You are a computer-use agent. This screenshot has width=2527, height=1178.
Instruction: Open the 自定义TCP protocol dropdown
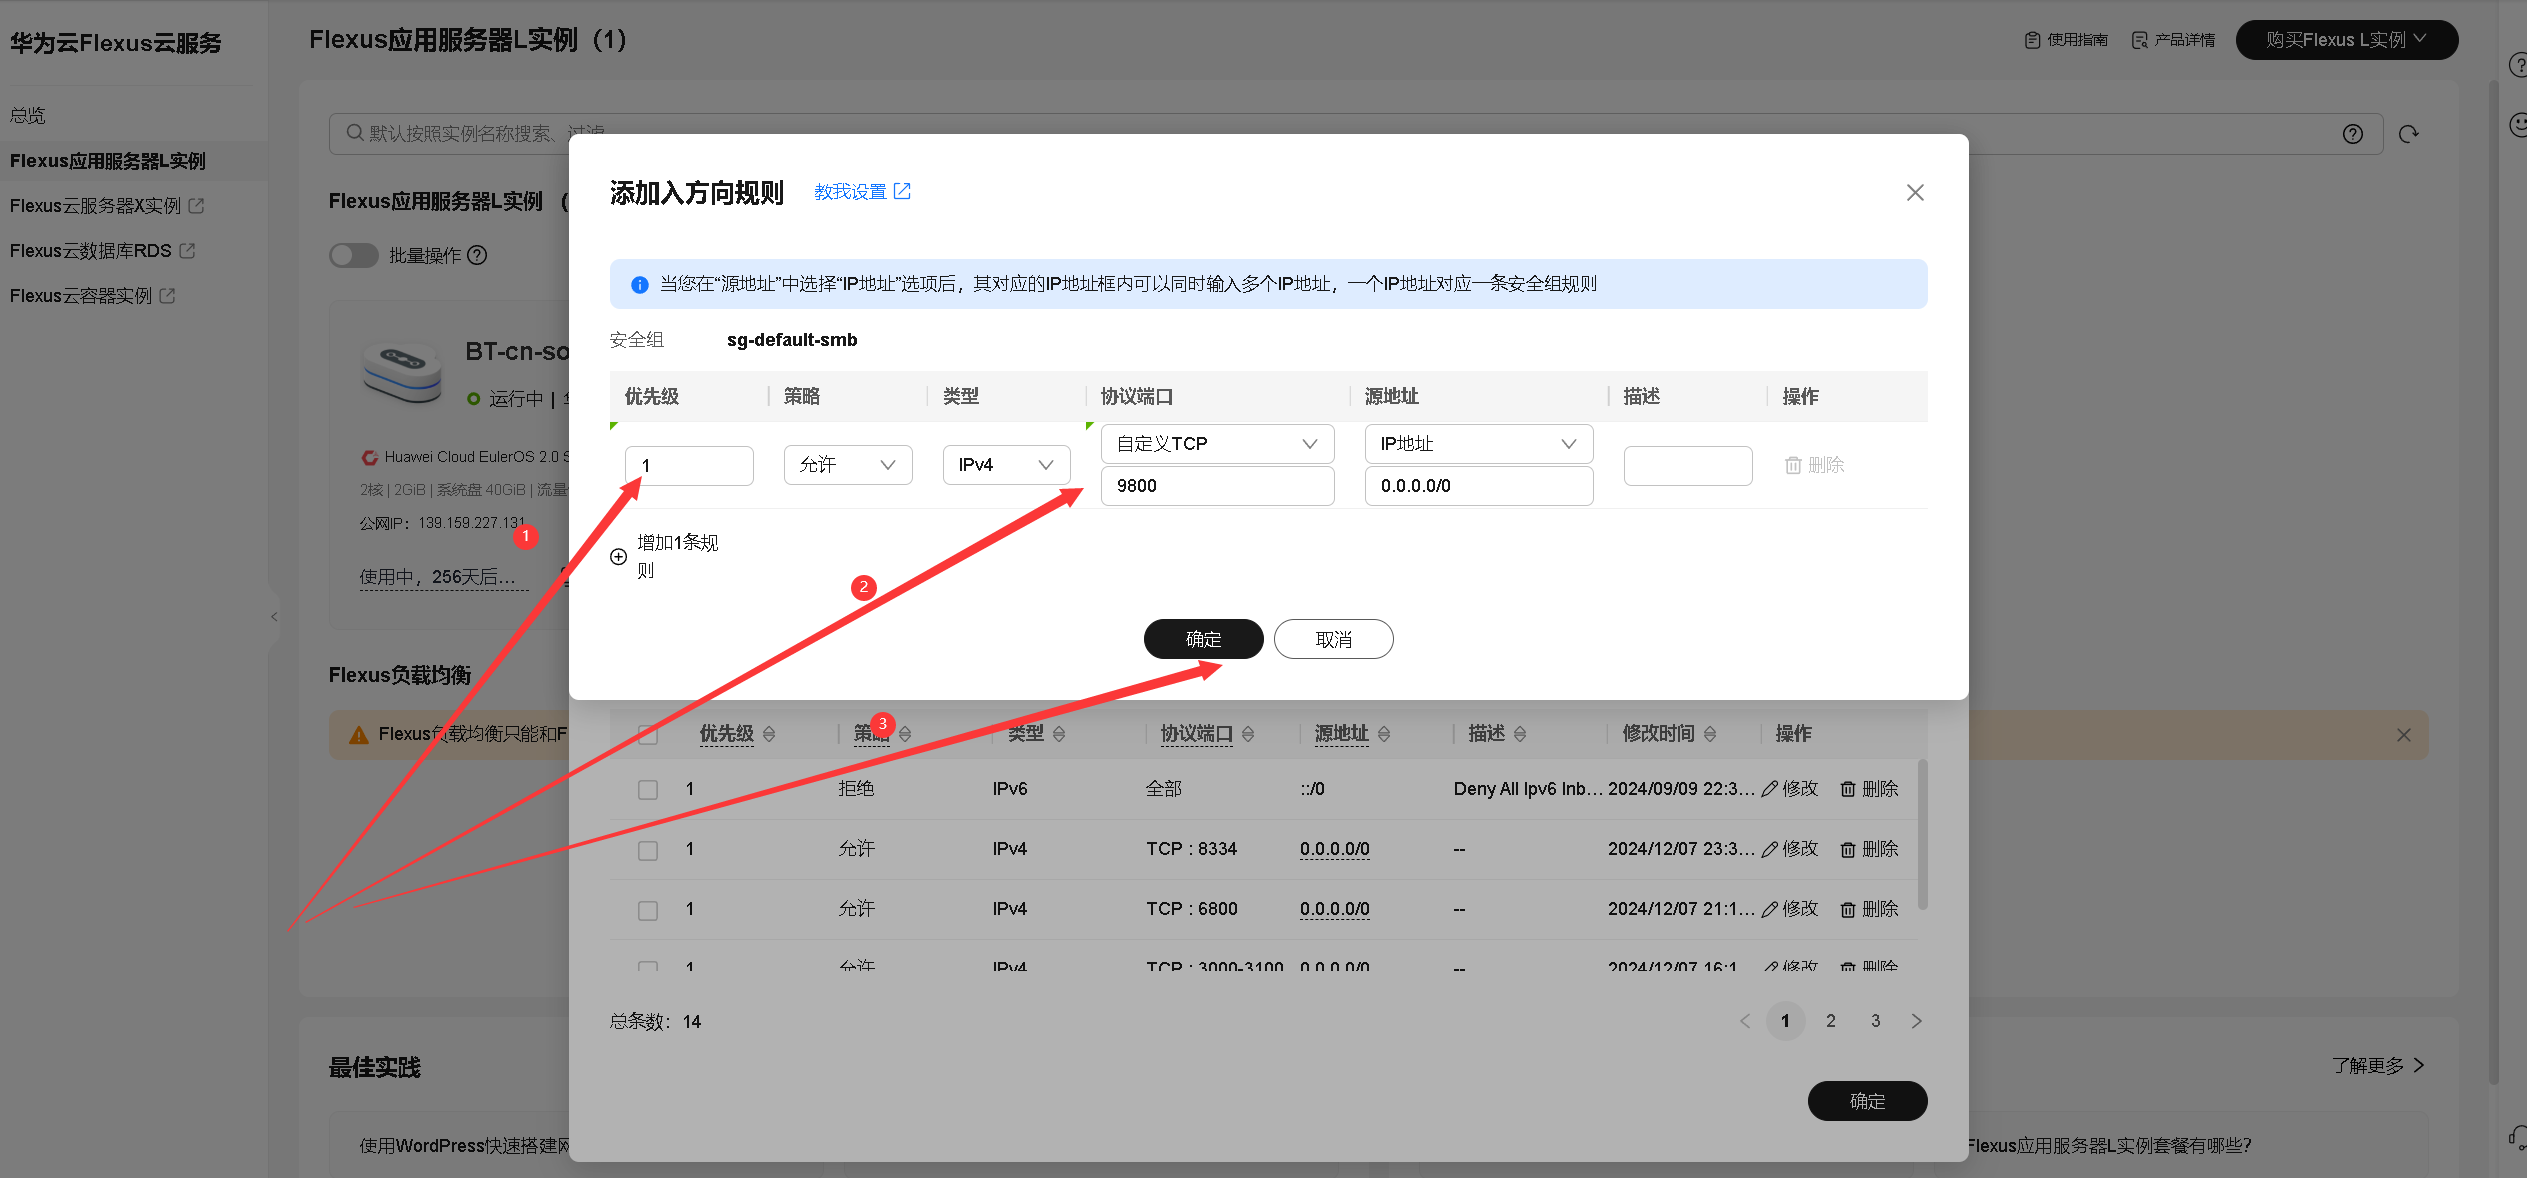tap(1217, 444)
